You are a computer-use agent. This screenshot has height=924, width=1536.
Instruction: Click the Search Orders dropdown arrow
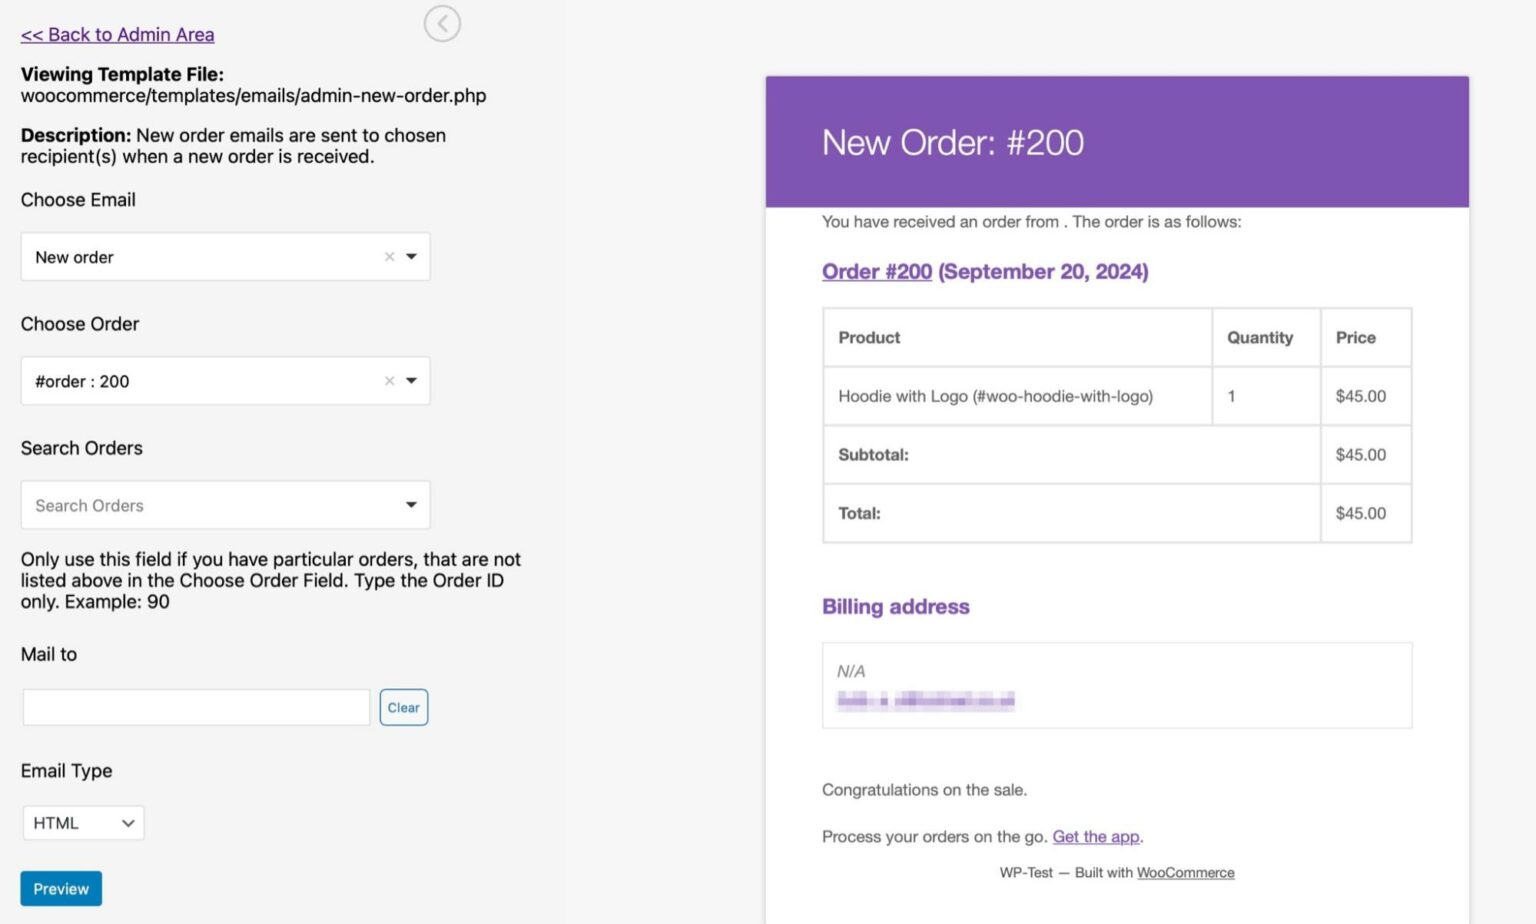[410, 505]
